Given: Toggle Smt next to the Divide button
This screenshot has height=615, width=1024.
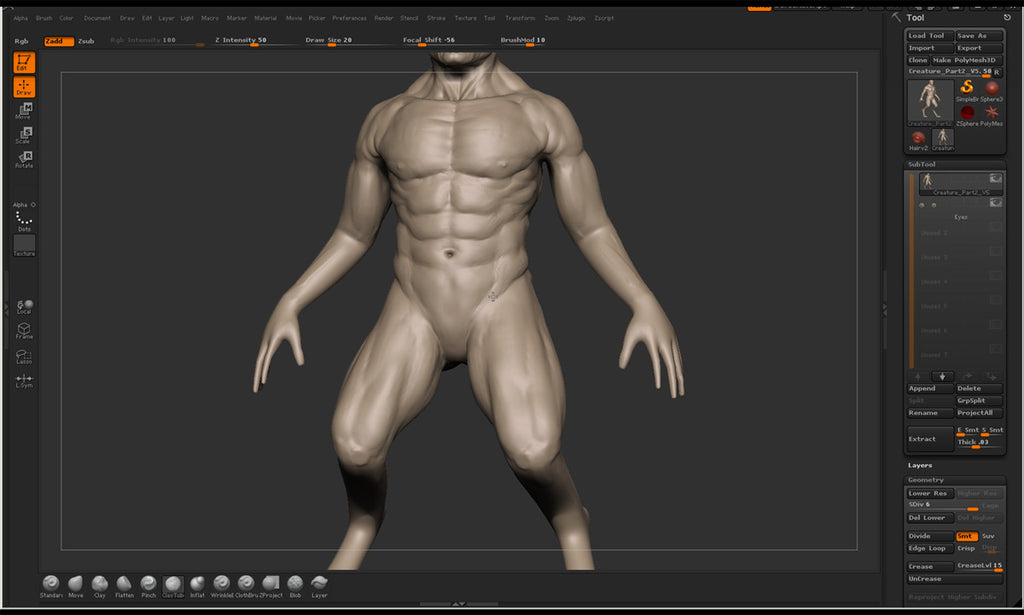Looking at the screenshot, I should [x=965, y=536].
